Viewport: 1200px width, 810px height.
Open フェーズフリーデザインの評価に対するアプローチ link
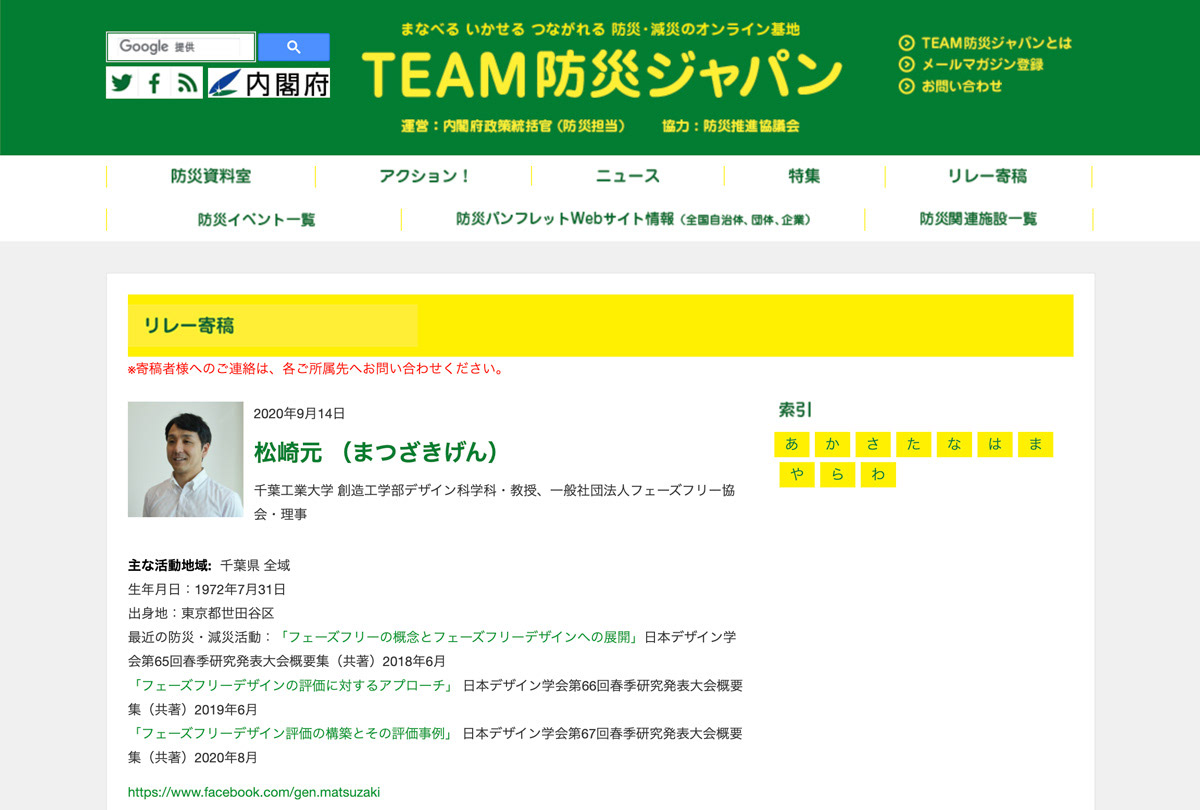coord(293,685)
